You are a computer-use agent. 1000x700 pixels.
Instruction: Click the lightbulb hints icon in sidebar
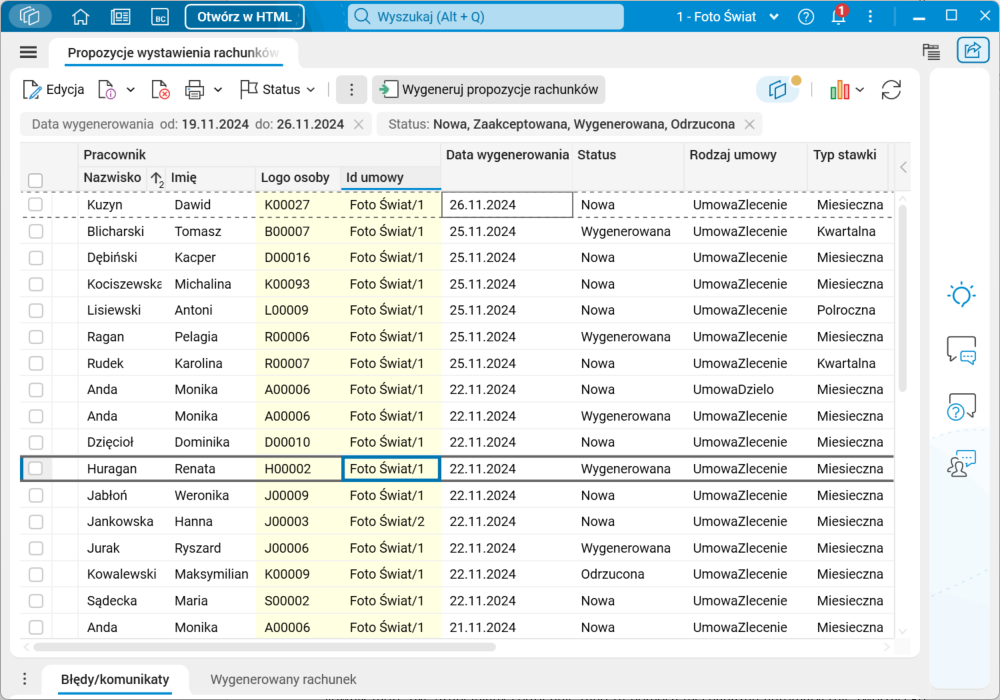961,295
